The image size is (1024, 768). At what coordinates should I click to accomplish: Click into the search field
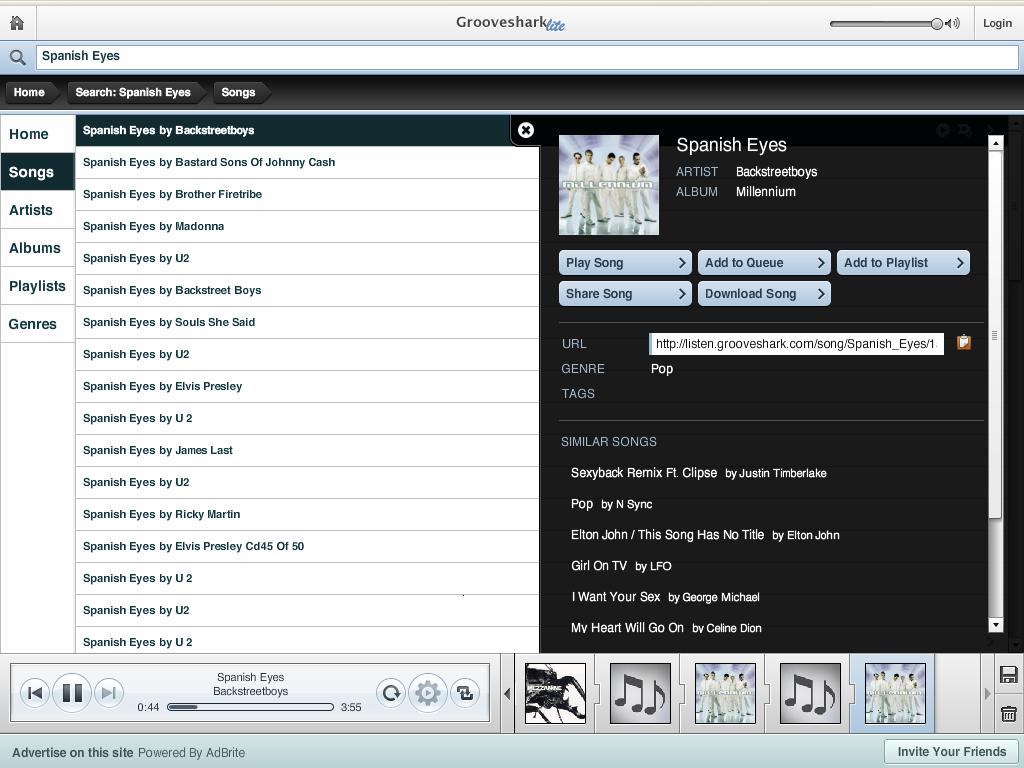(x=526, y=57)
